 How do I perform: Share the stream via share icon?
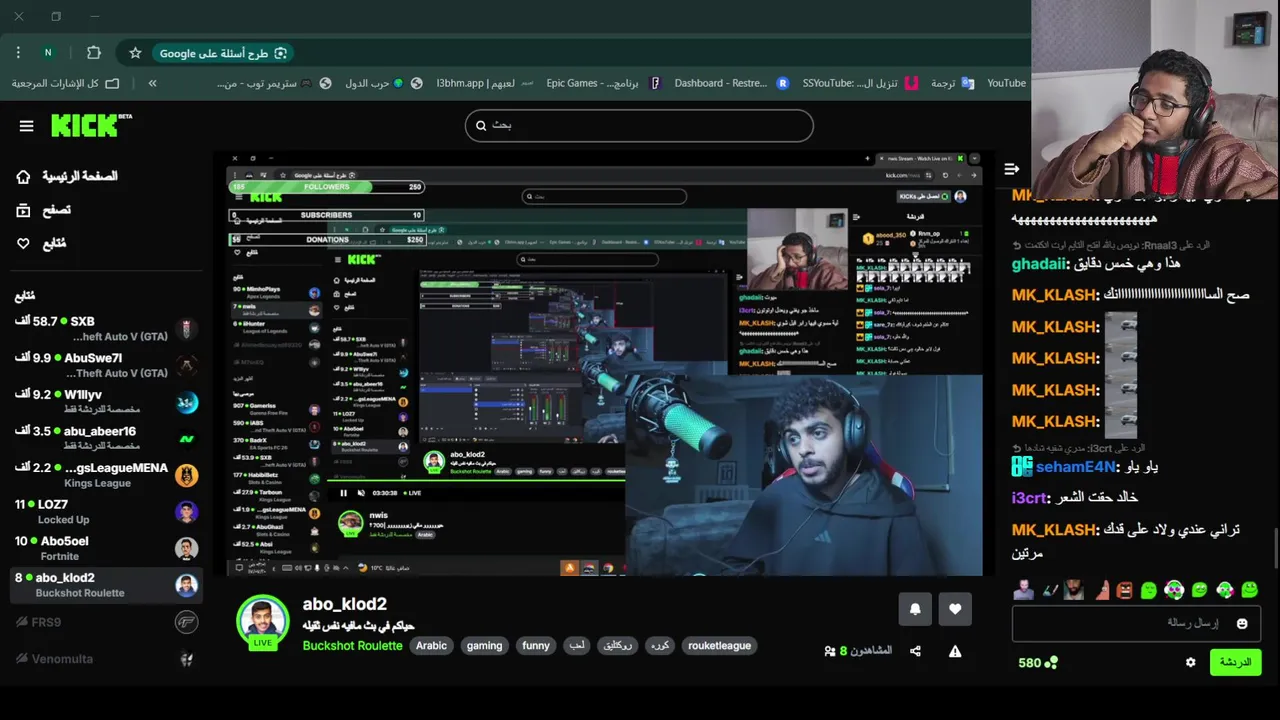[x=915, y=651]
